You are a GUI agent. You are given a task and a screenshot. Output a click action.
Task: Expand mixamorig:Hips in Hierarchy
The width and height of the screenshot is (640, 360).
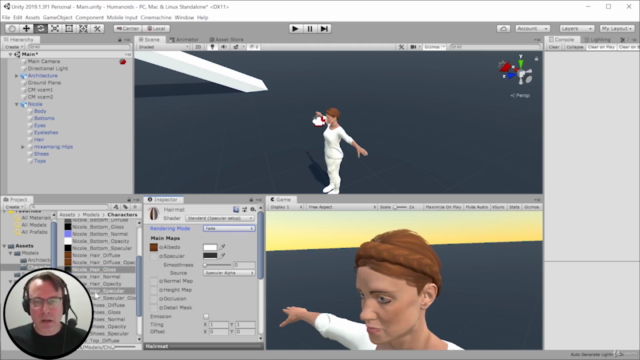pos(23,147)
